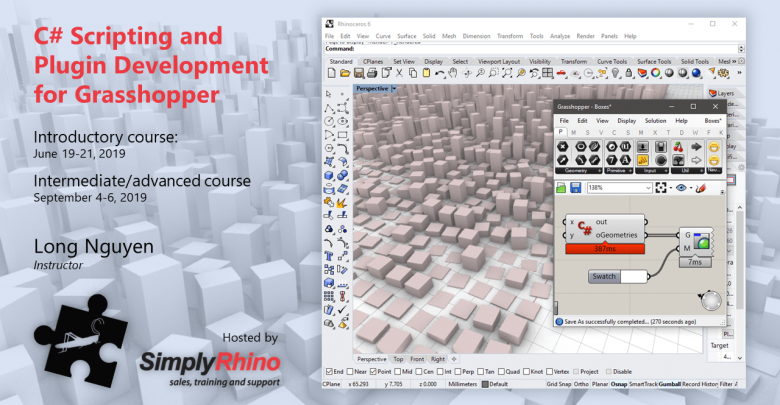
Task: Click the cherries icon in Util panel
Action: pyautogui.click(x=678, y=147)
